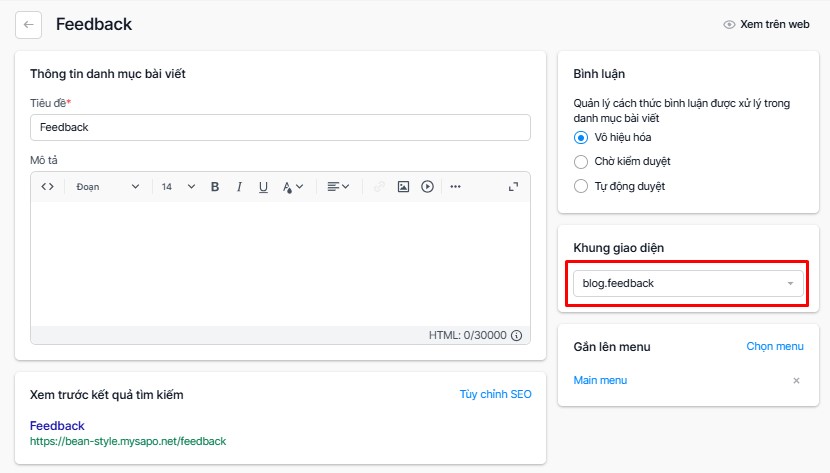This screenshot has height=473, width=830.
Task: Expand editor to fullscreen
Action: [x=513, y=186]
